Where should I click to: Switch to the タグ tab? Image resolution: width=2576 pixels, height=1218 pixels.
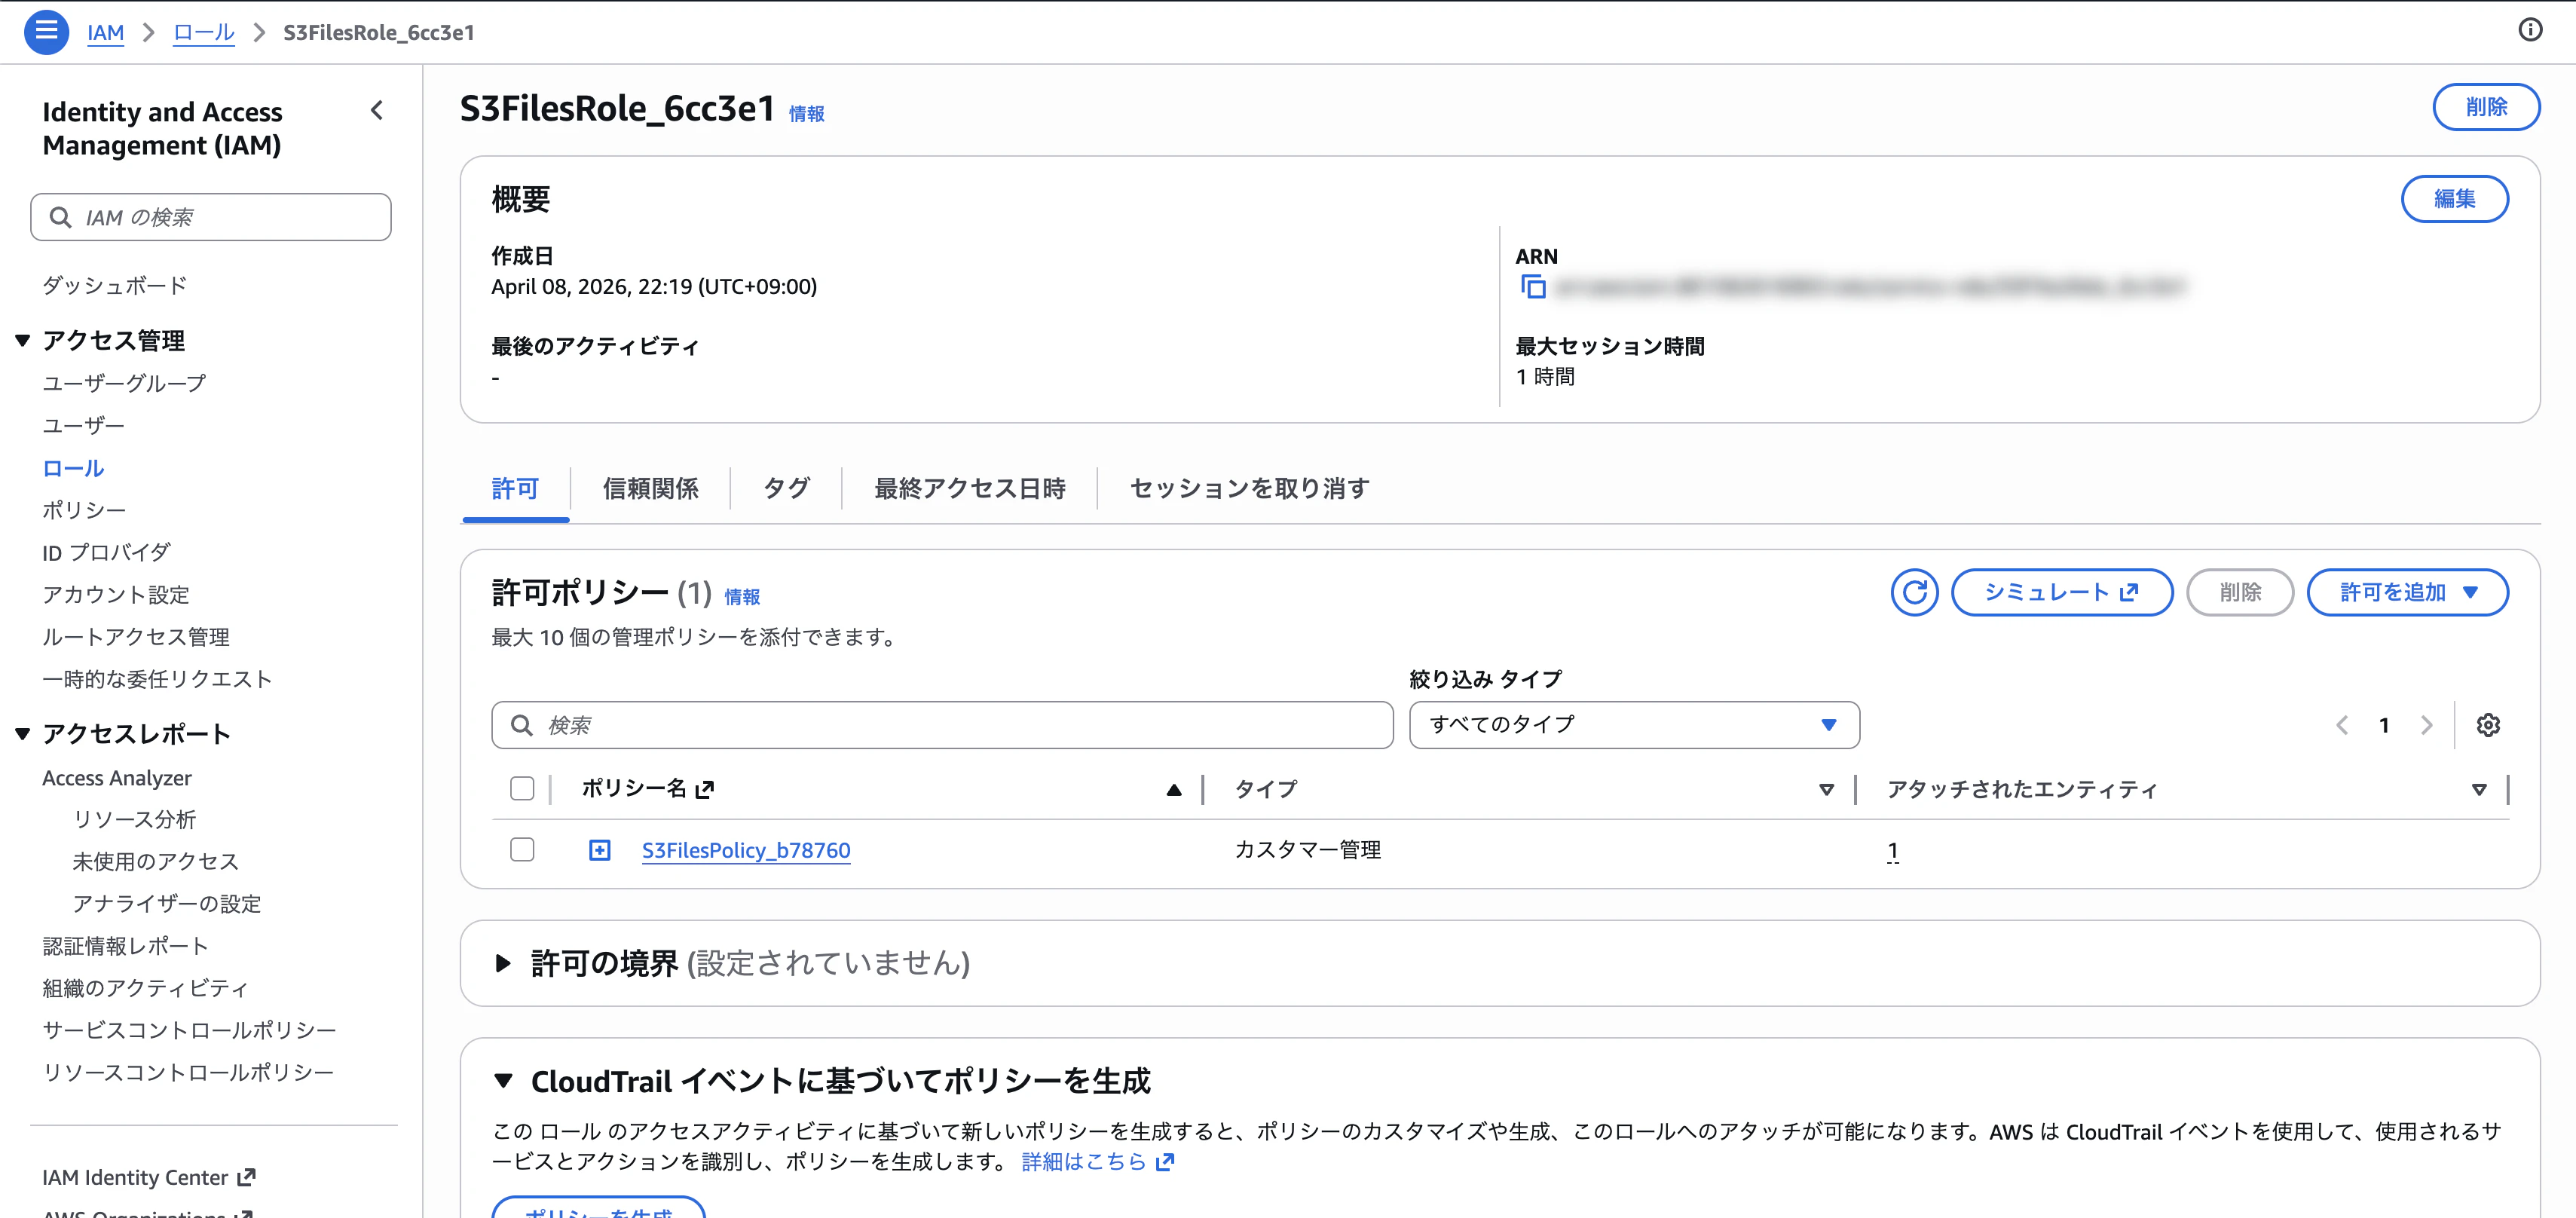[786, 489]
